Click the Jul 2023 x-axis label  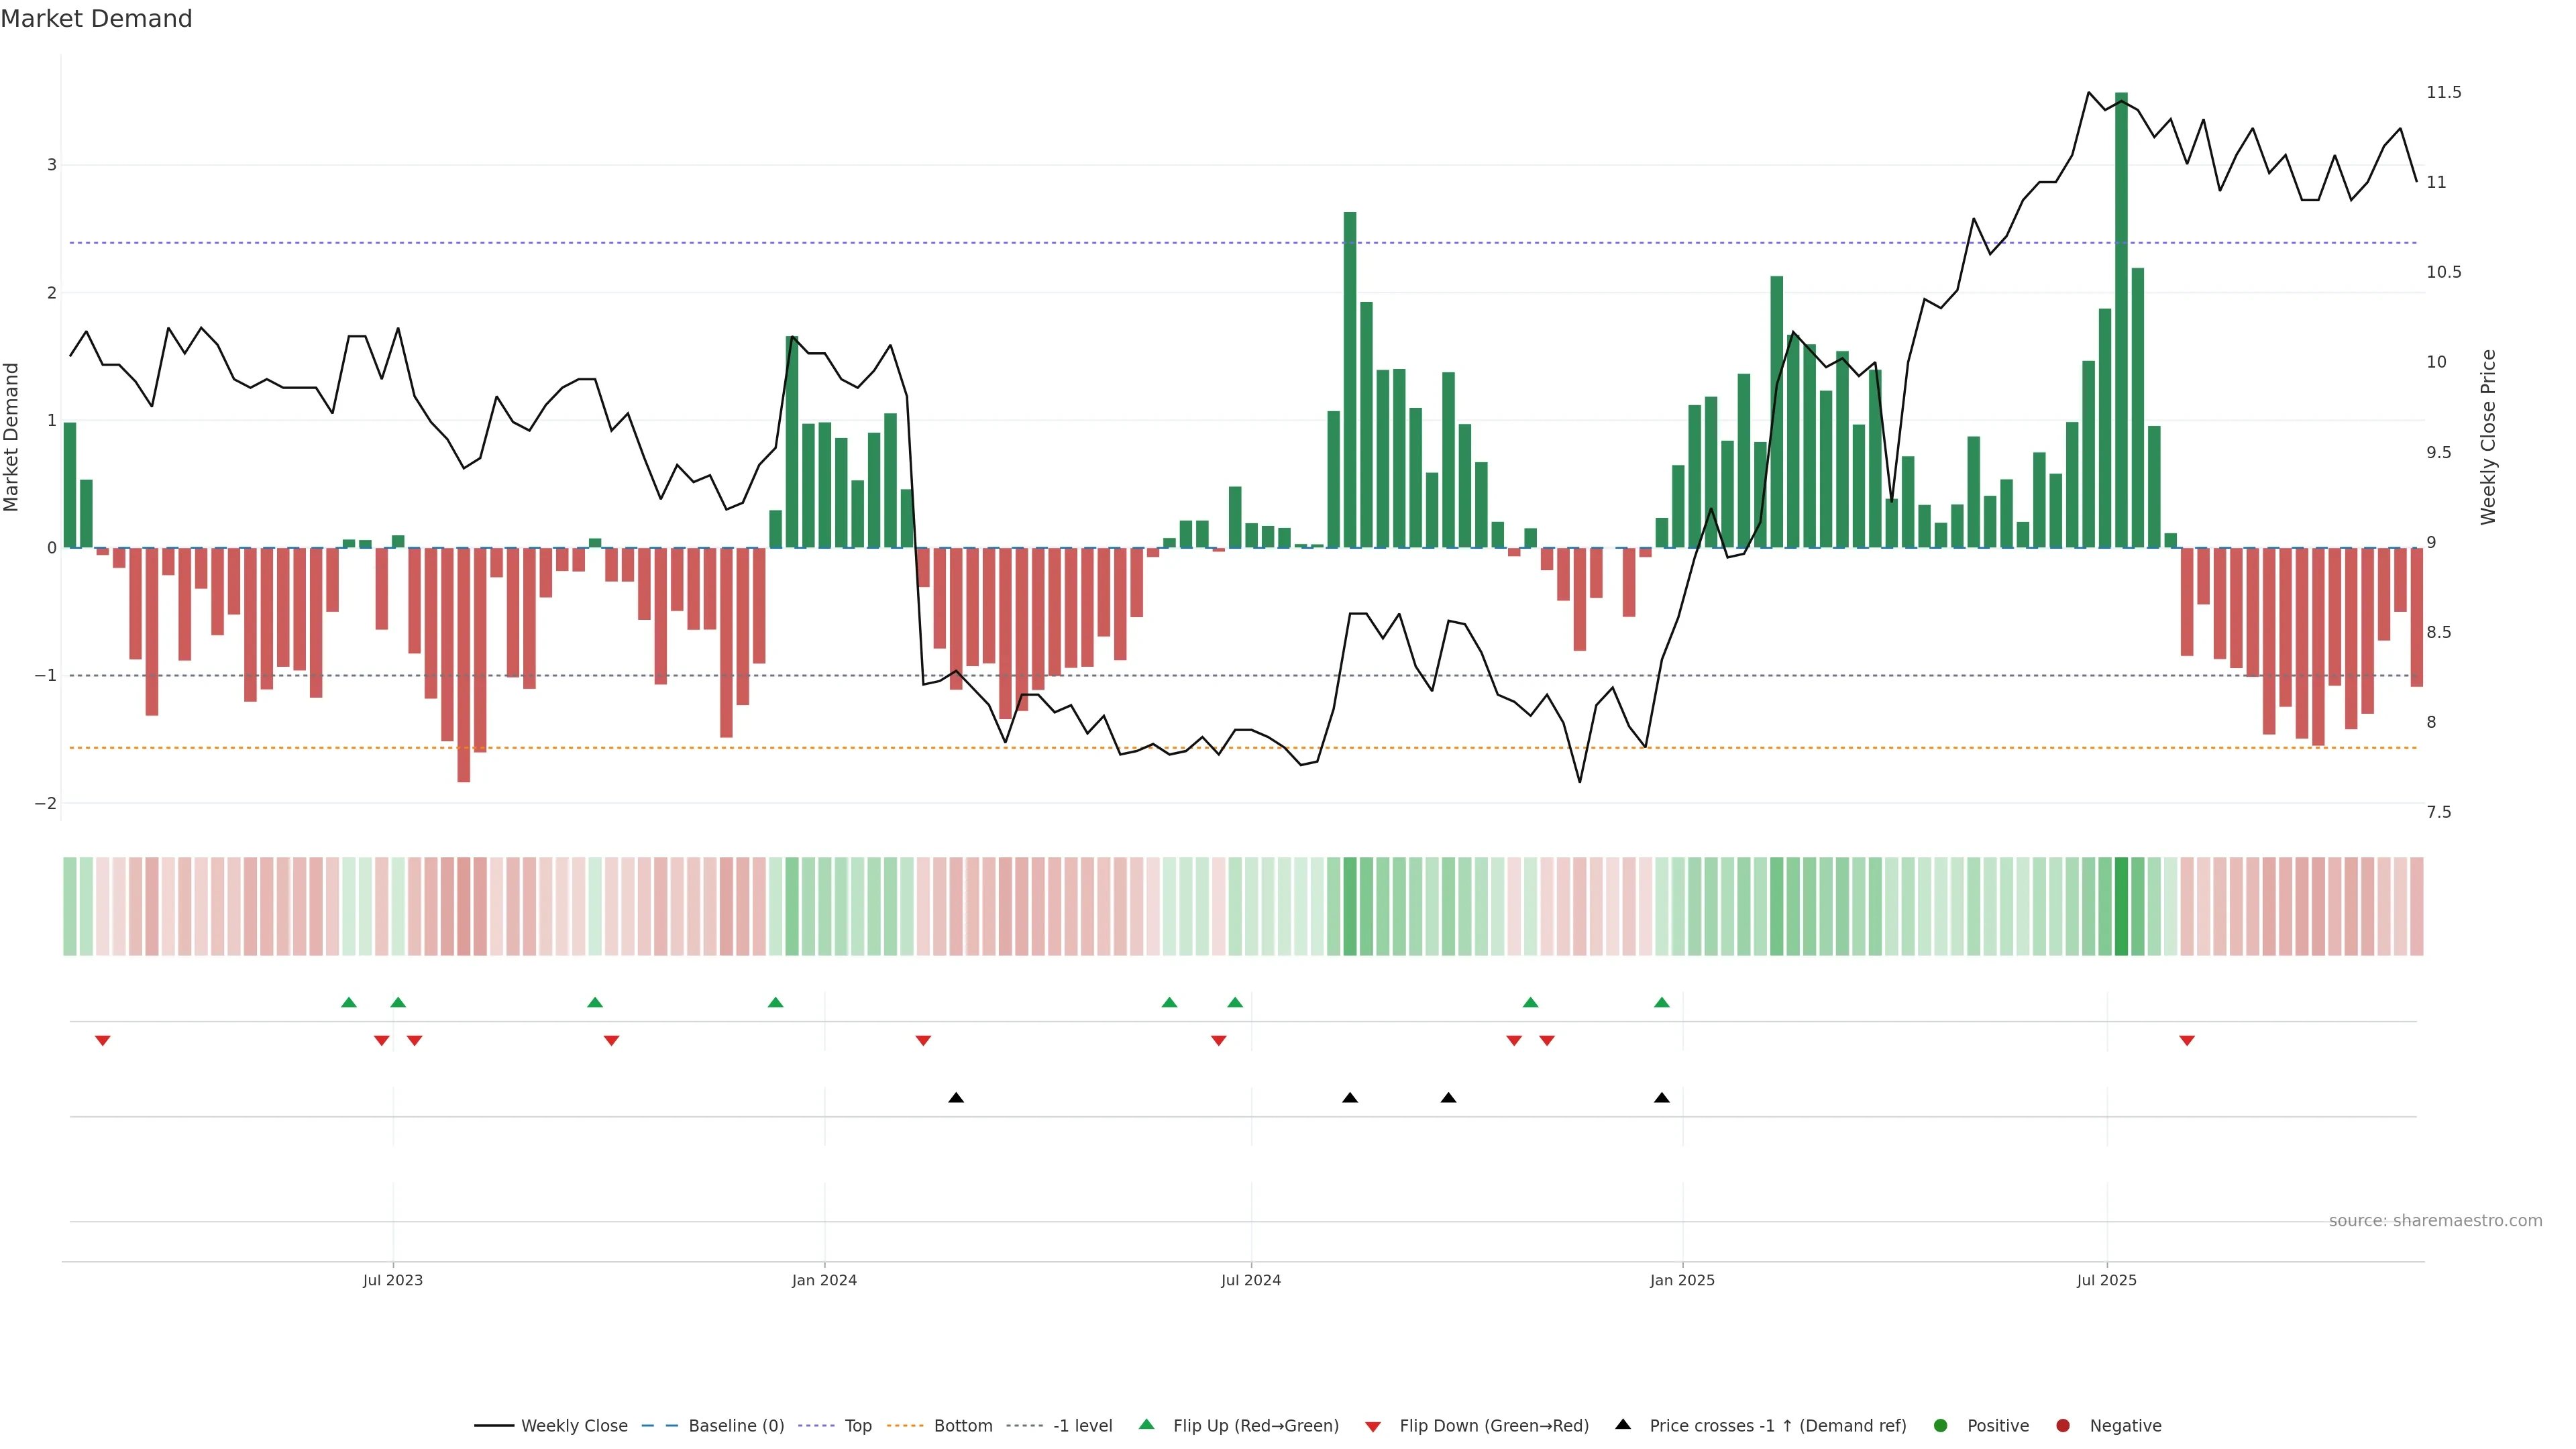click(393, 1280)
